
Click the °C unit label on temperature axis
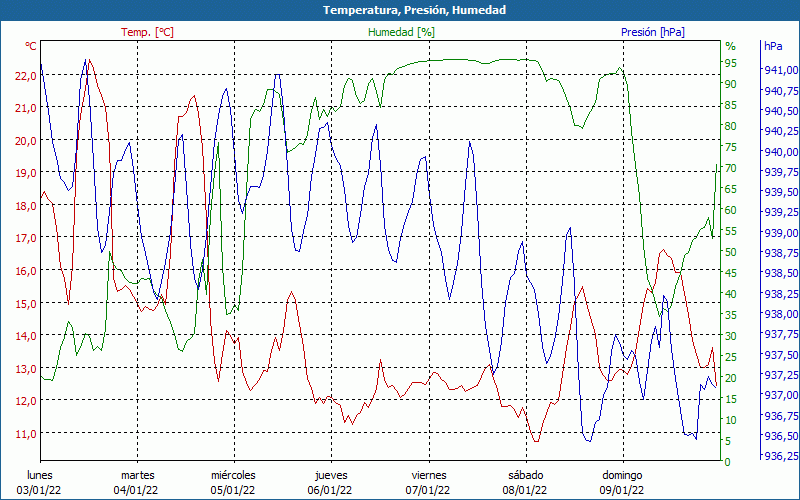click(31, 46)
